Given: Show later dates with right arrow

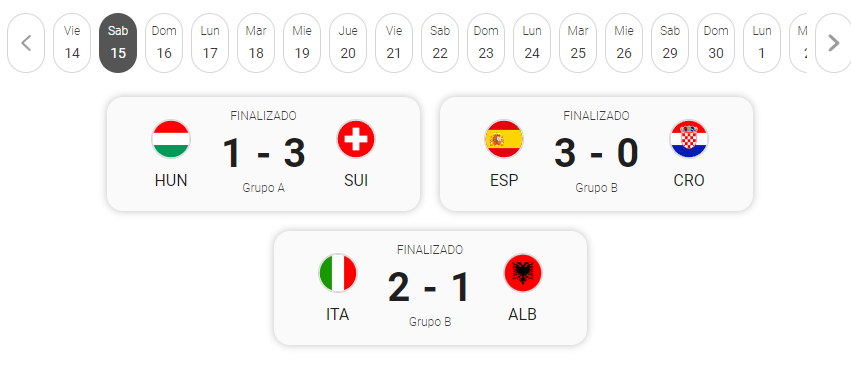Looking at the screenshot, I should pyautogui.click(x=834, y=43).
